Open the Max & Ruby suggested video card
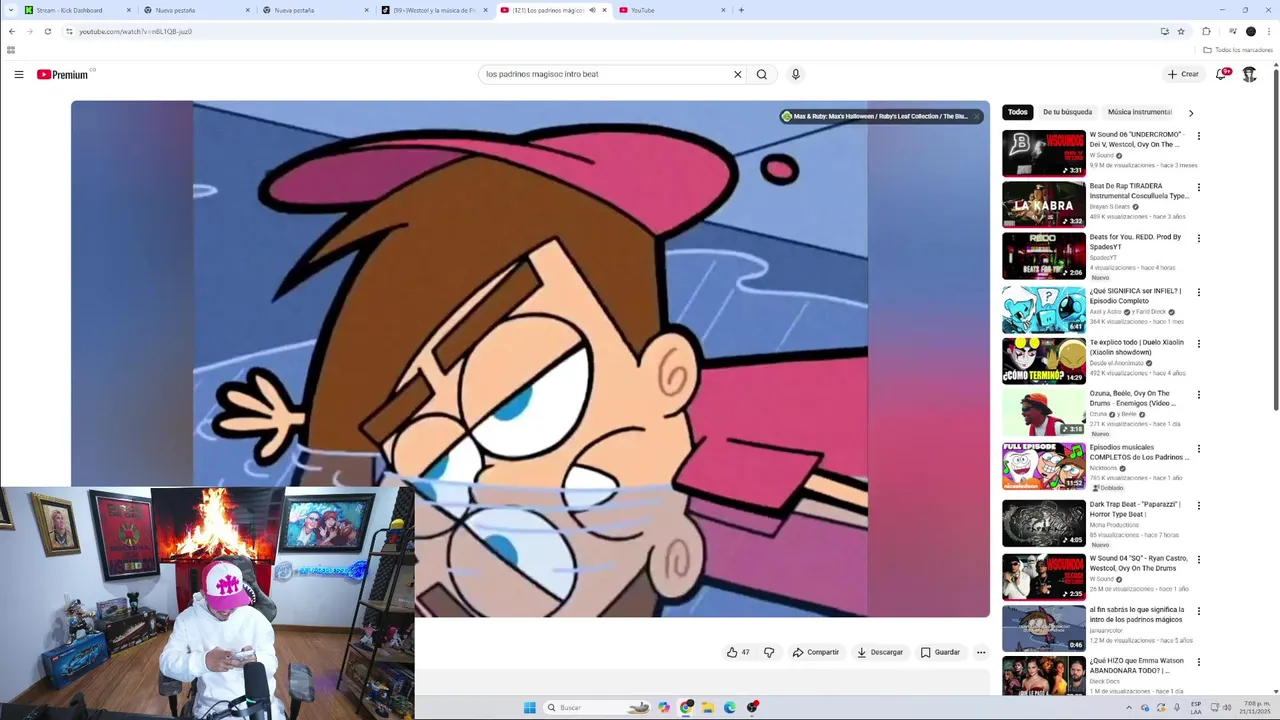 [x=880, y=116]
